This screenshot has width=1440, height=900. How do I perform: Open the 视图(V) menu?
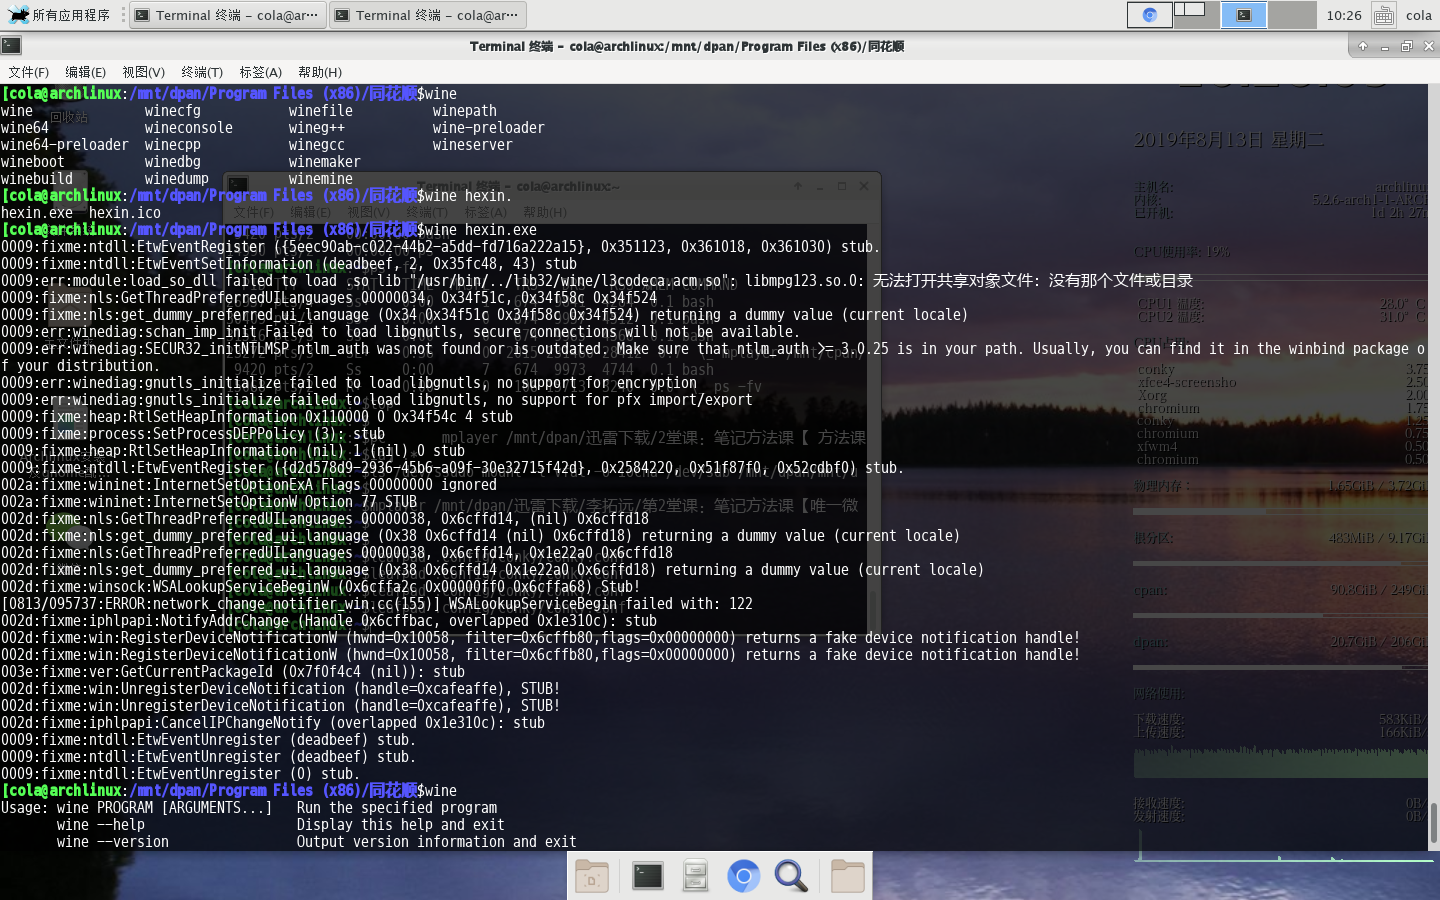(x=143, y=72)
